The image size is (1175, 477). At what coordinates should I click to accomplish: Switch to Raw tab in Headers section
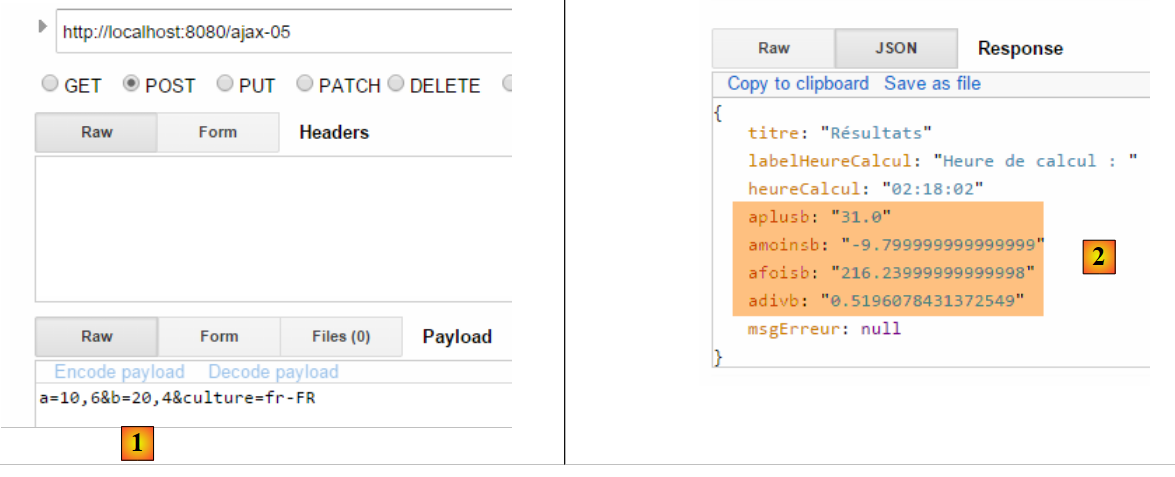96,132
